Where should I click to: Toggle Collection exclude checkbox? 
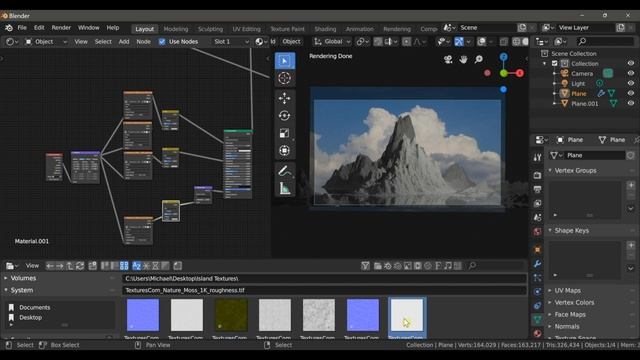pos(554,63)
